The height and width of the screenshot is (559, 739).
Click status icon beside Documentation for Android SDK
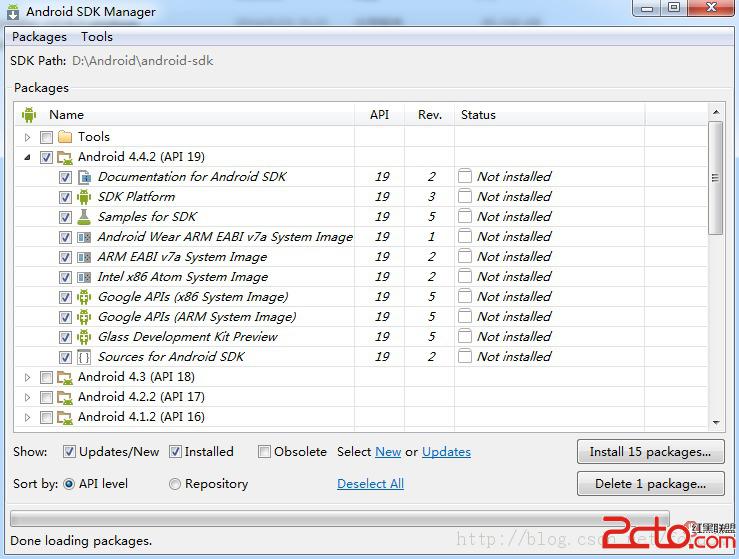tap(465, 177)
